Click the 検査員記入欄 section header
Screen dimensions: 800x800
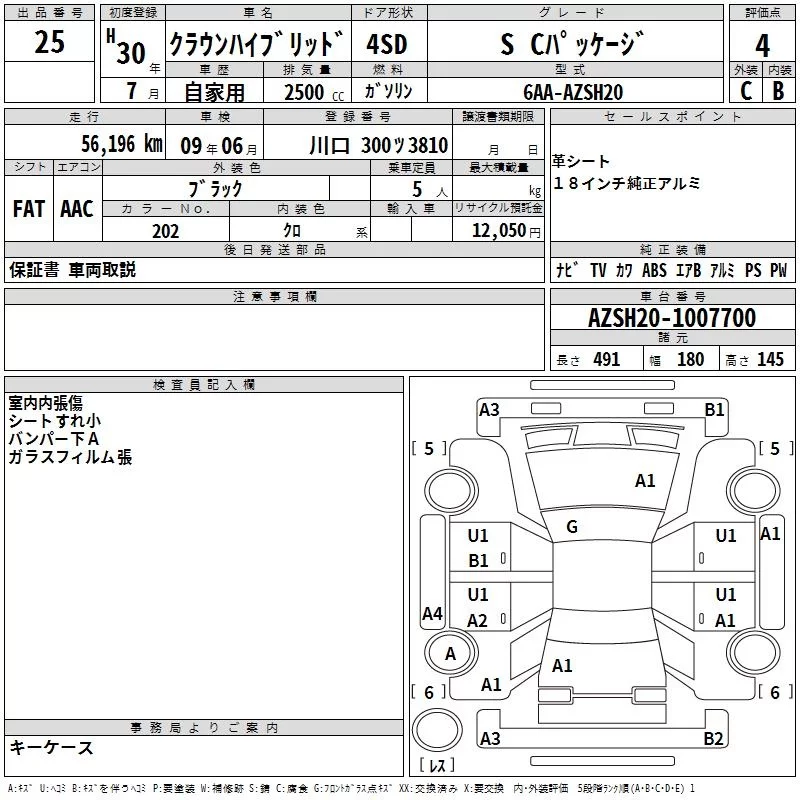204,385
